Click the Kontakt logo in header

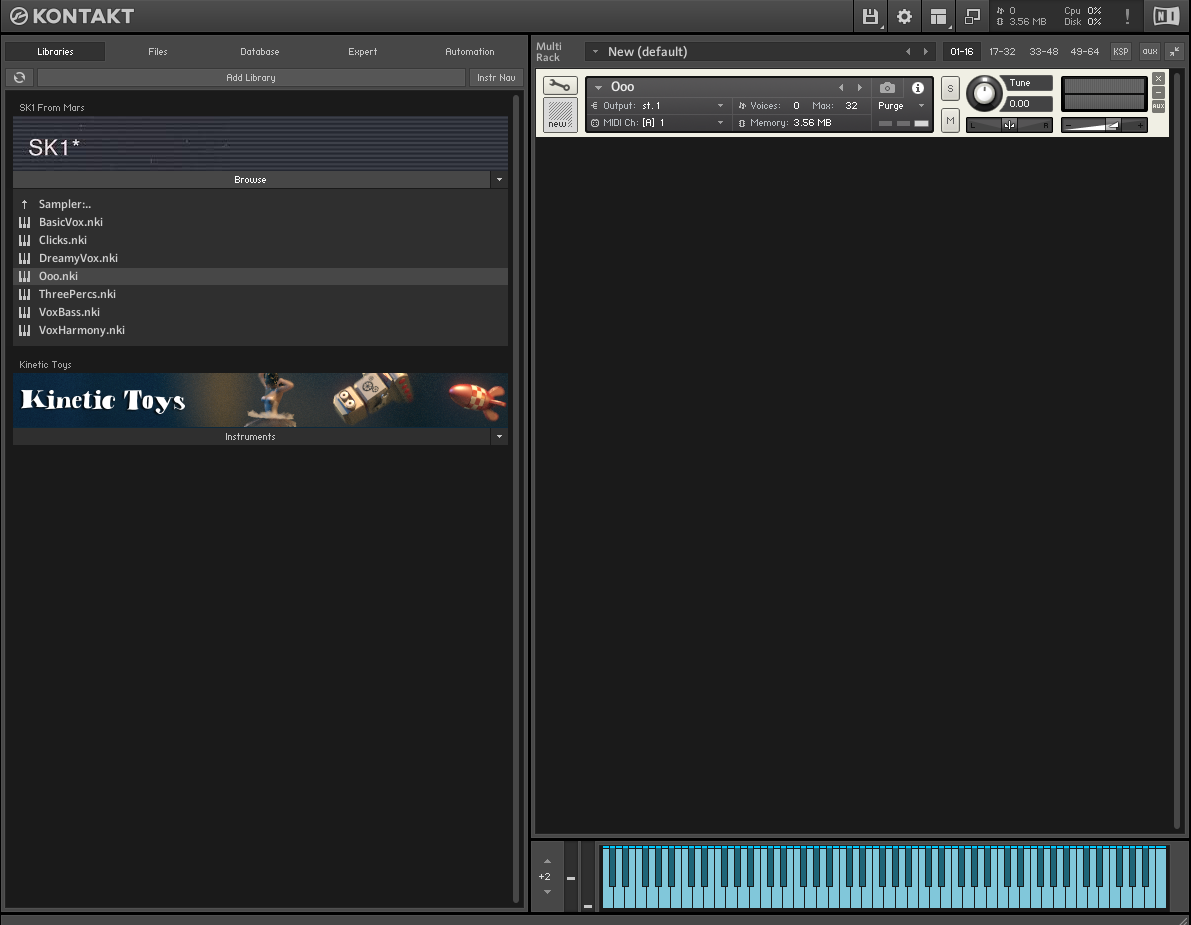(72, 16)
